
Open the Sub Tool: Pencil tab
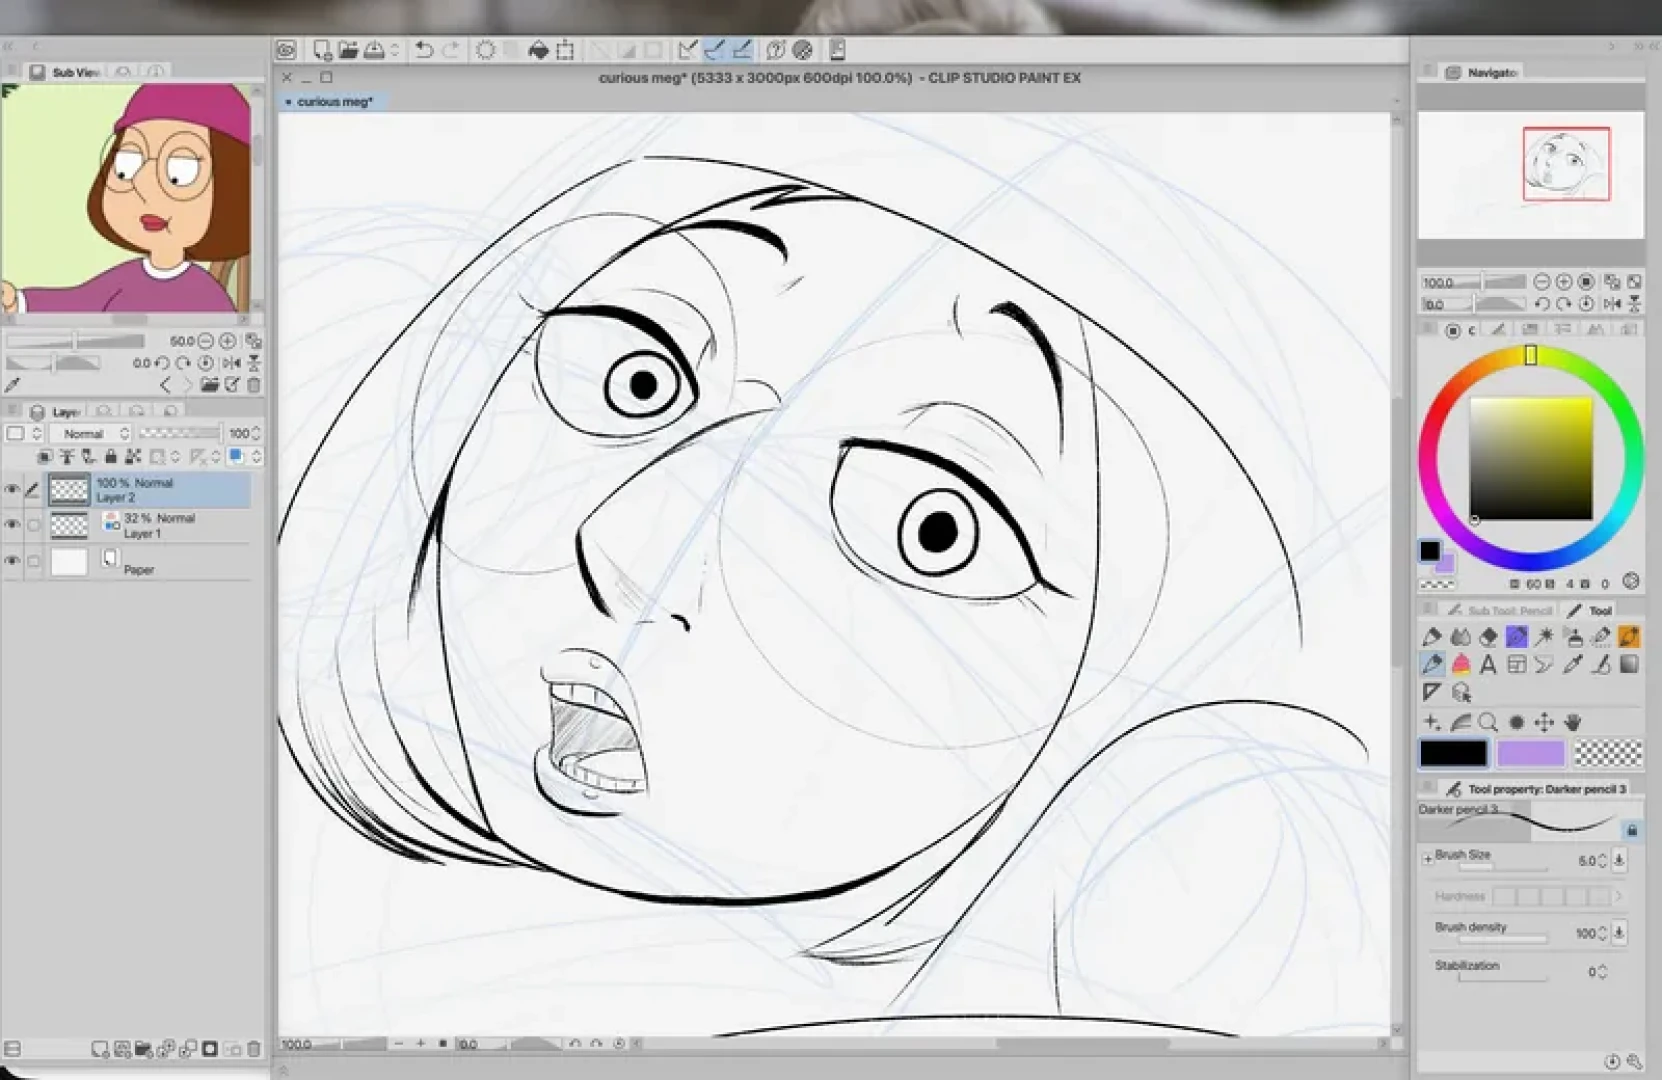point(1500,610)
